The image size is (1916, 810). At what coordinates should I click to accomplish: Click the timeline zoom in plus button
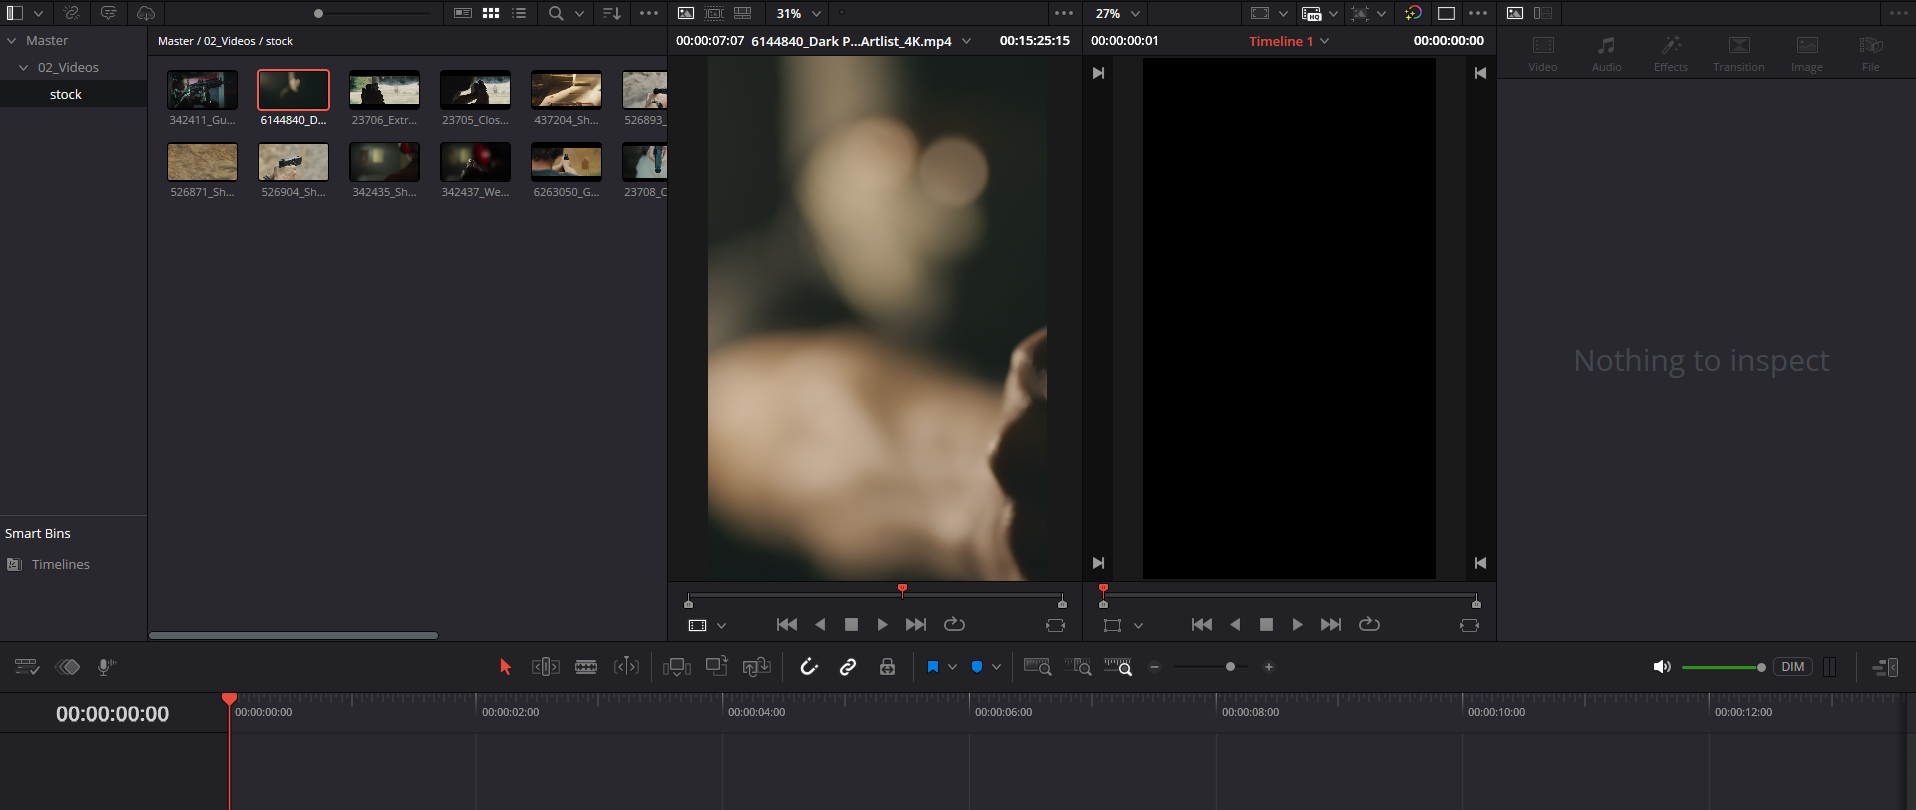(x=1269, y=667)
